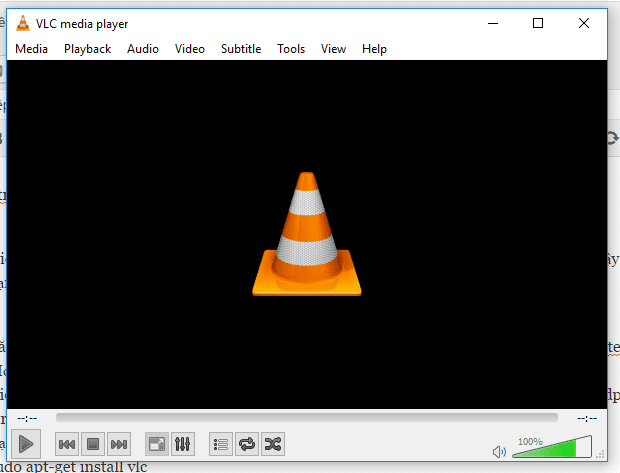The image size is (620, 473).
Task: Click the VLC cone title bar icon
Action: coord(23,23)
